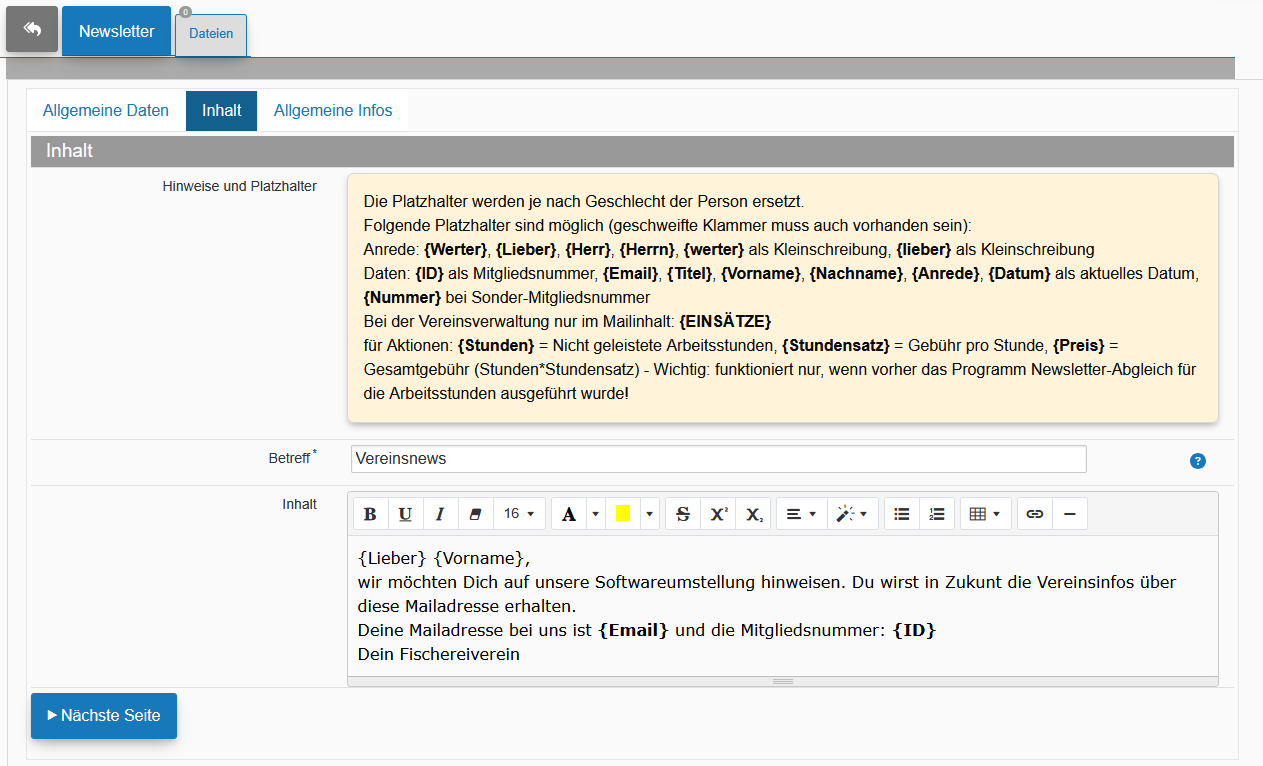Click the Betreff input field
This screenshot has width=1263, height=766.
718,459
